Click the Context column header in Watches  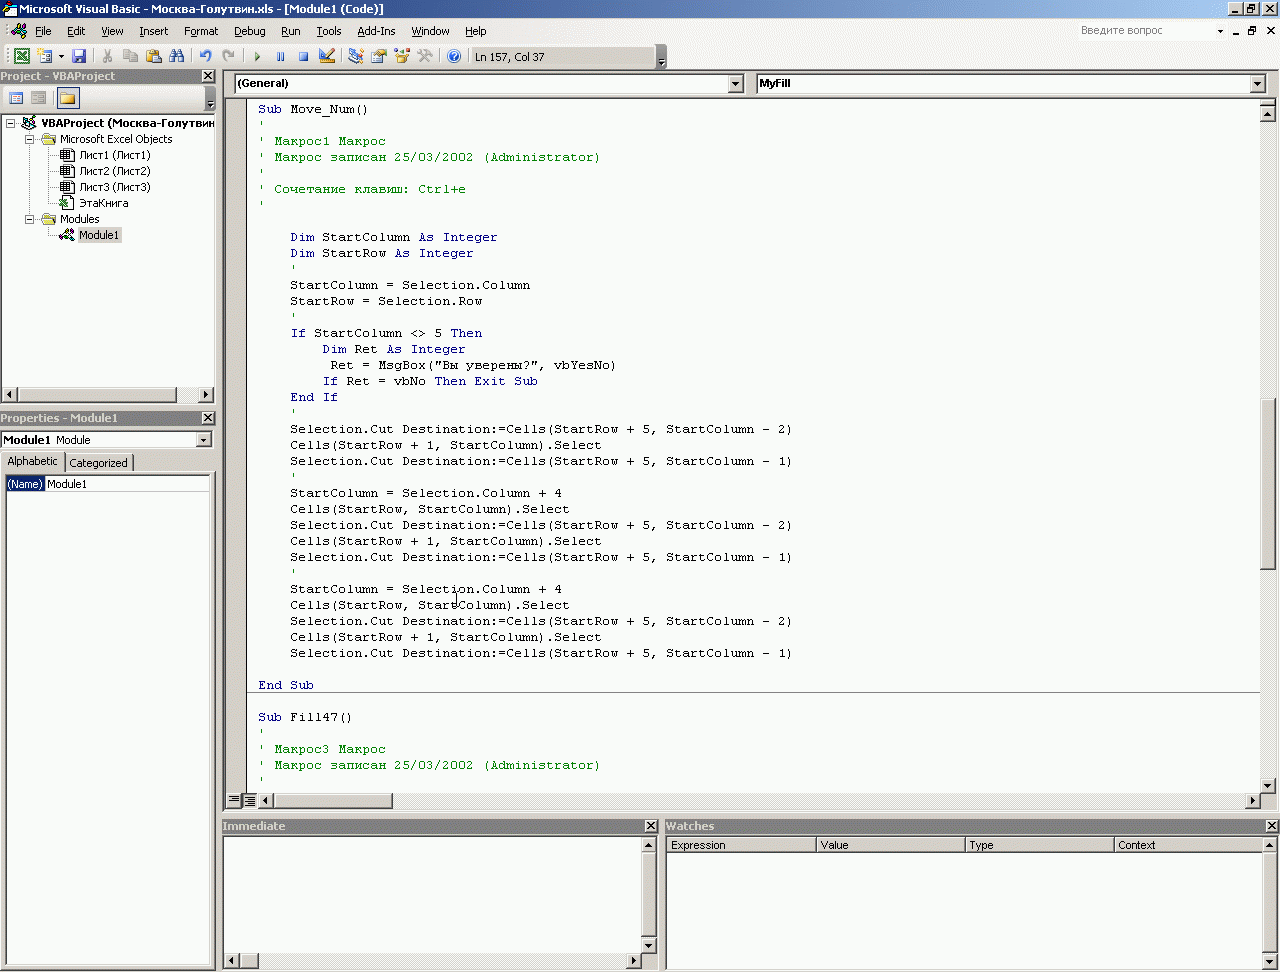pos(1188,845)
